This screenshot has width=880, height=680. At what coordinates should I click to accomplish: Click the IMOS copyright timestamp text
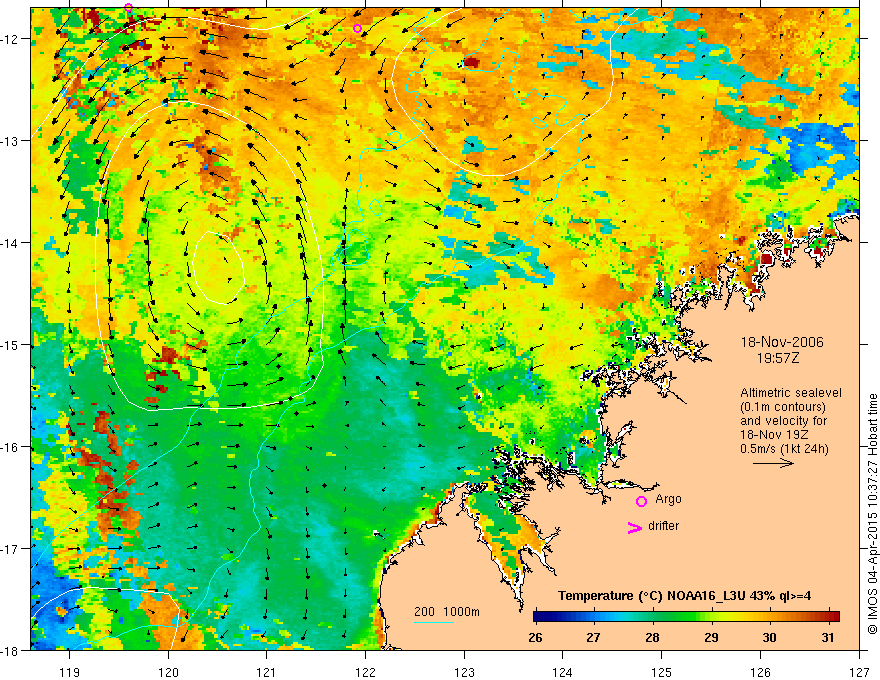(872, 514)
